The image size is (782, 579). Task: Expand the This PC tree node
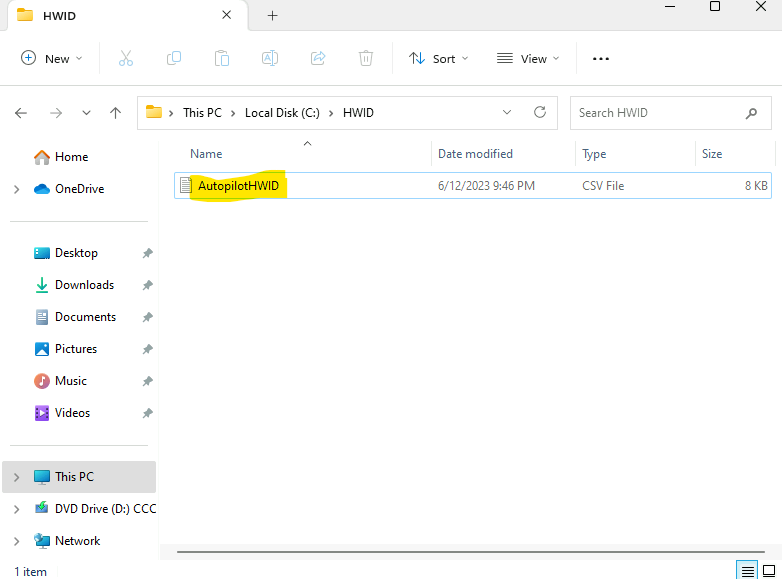pos(16,477)
